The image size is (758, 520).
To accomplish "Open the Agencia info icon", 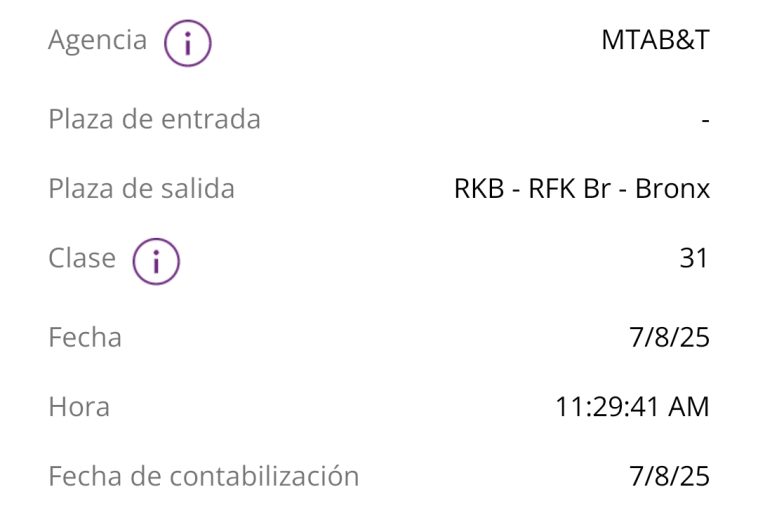I will [x=188, y=44].
